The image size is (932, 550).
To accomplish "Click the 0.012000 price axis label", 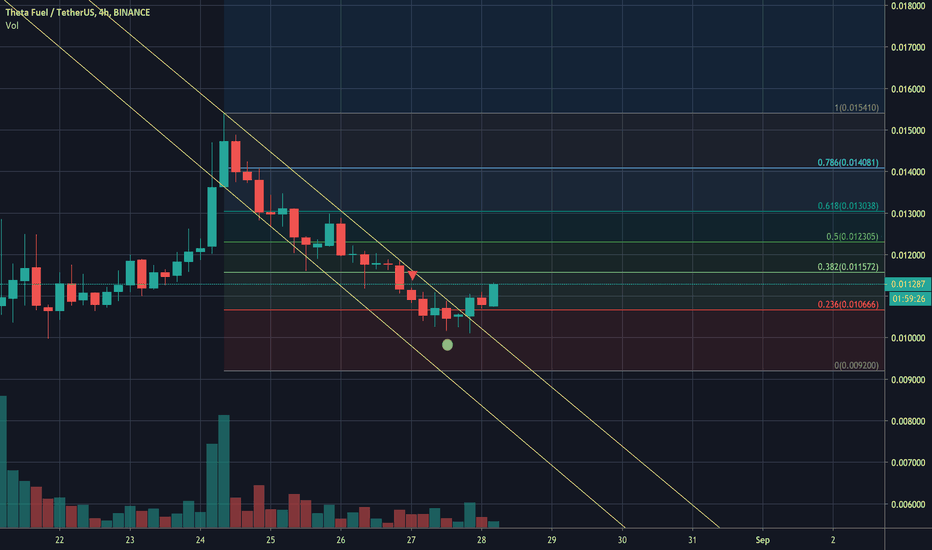I will [908, 255].
